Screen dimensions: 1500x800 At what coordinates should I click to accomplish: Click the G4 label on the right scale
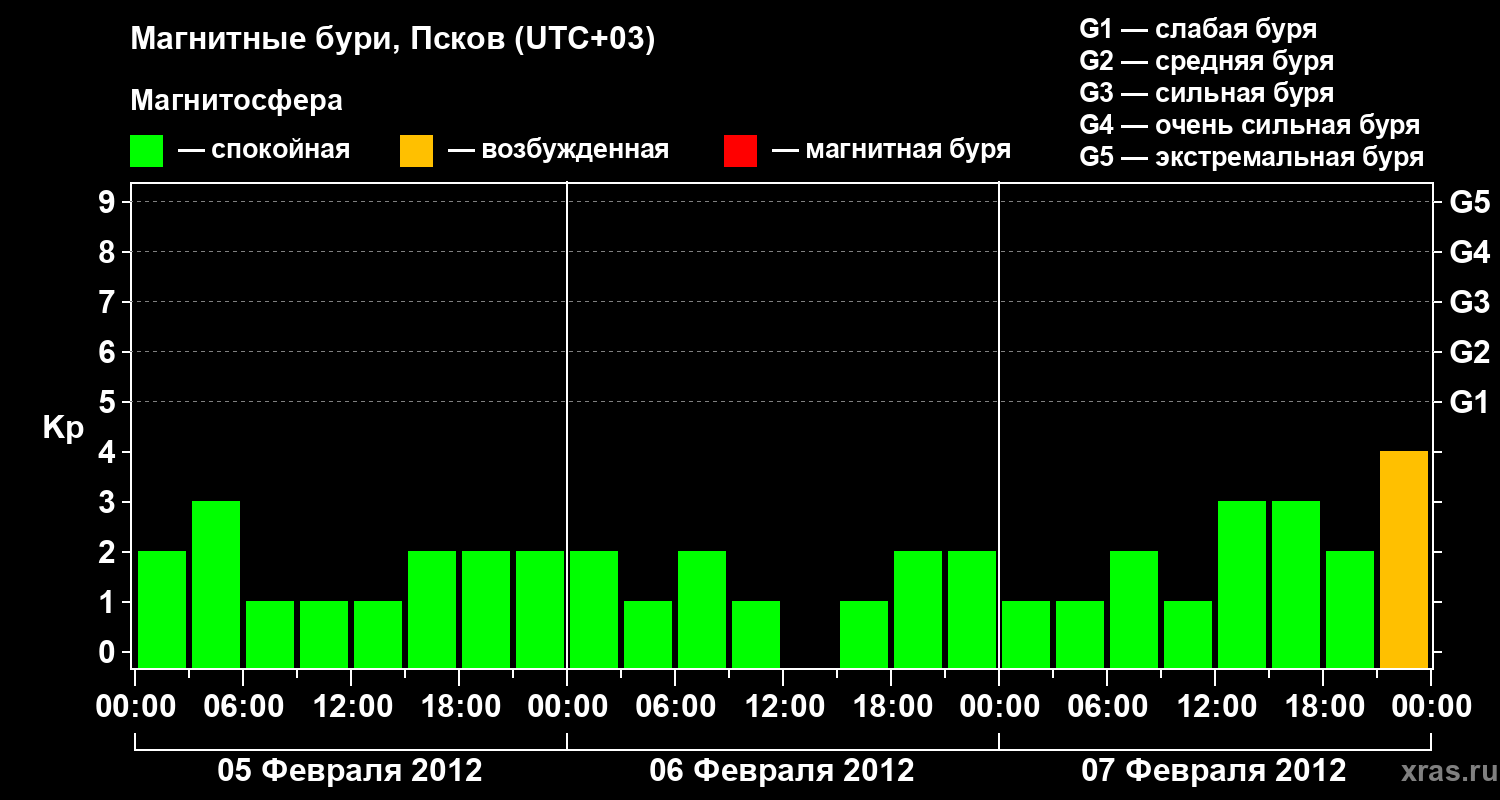[1469, 252]
